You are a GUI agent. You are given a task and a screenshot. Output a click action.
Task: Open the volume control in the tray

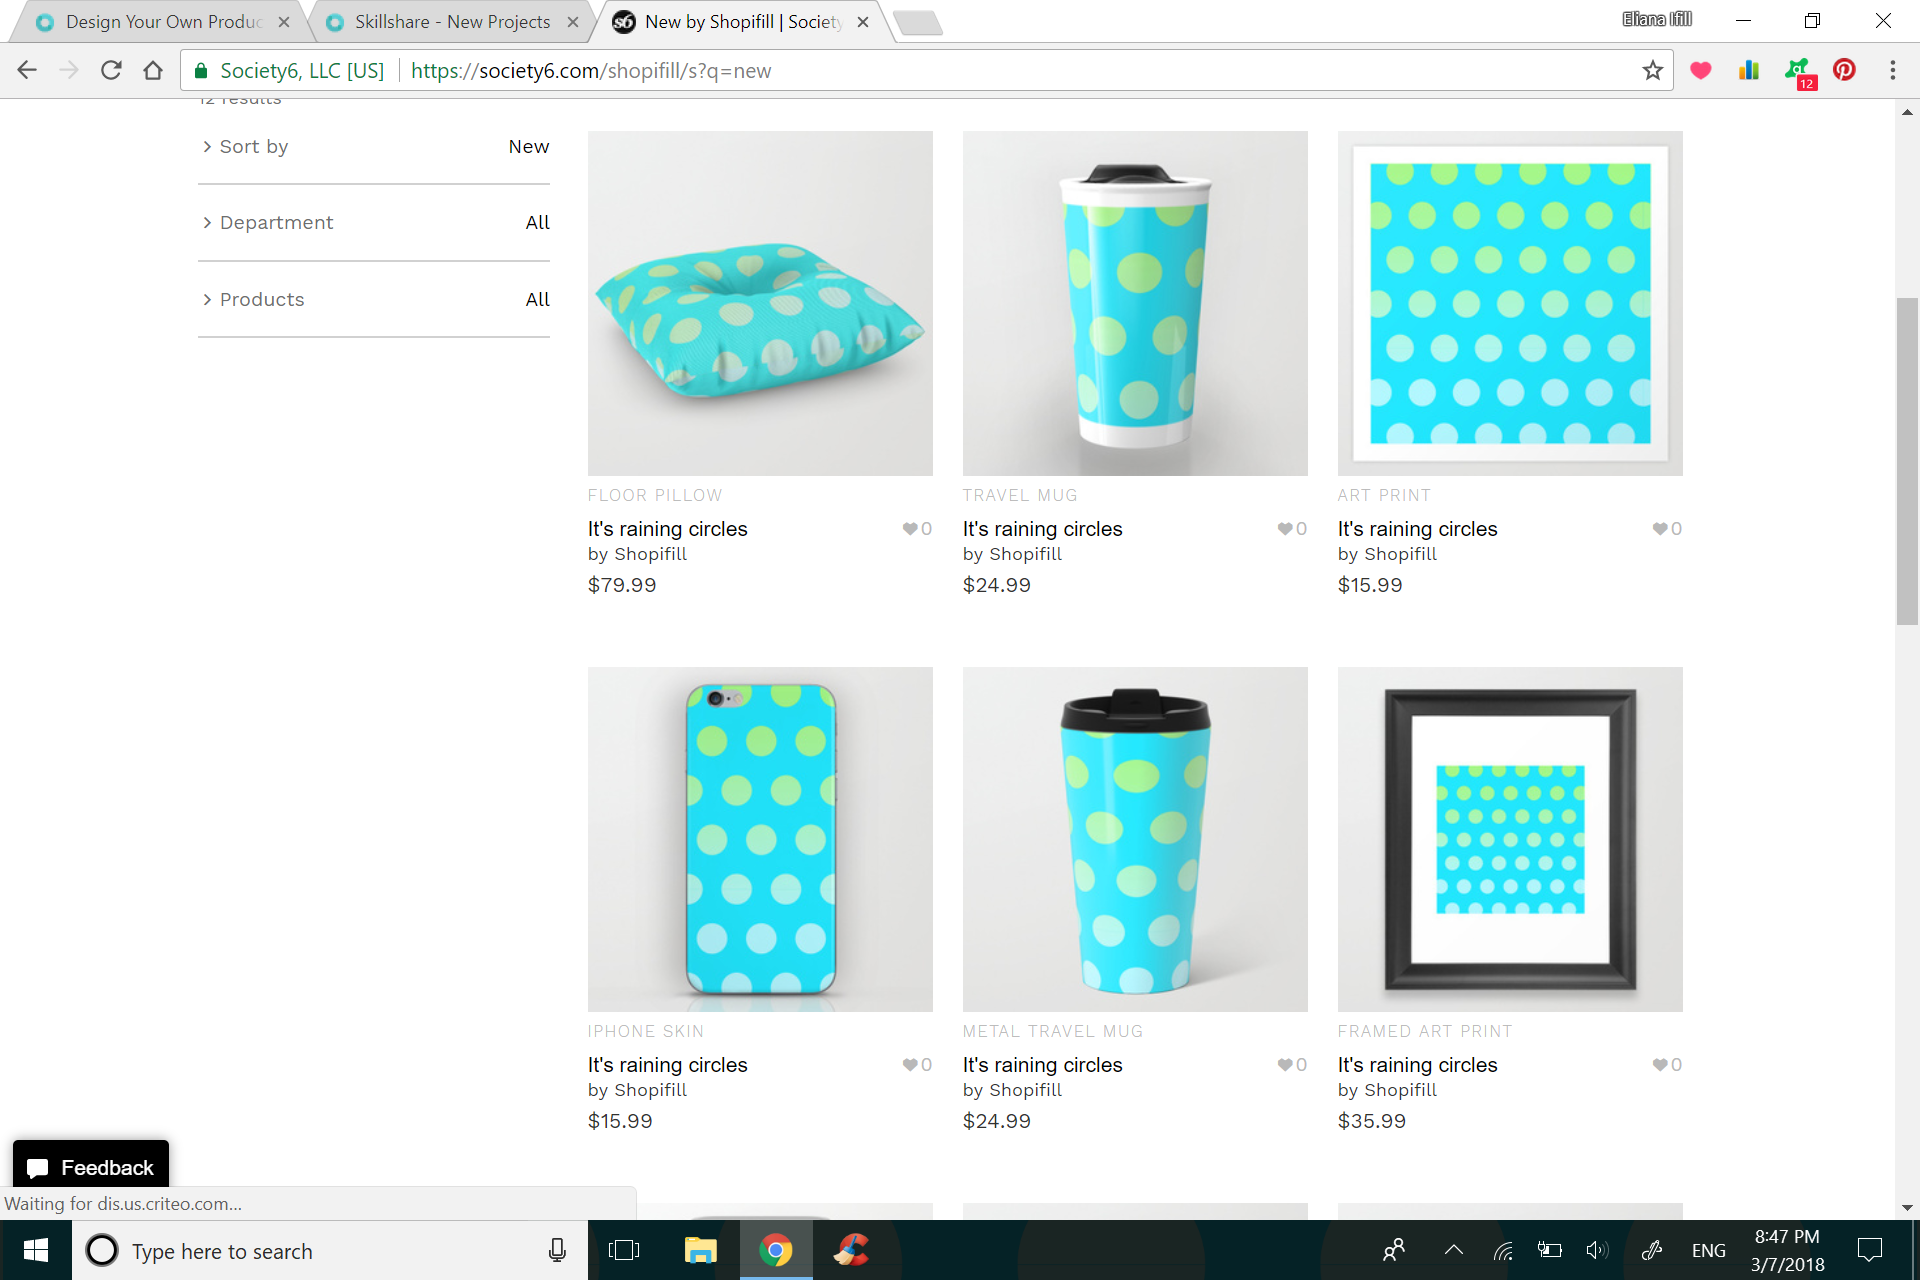point(1597,1250)
